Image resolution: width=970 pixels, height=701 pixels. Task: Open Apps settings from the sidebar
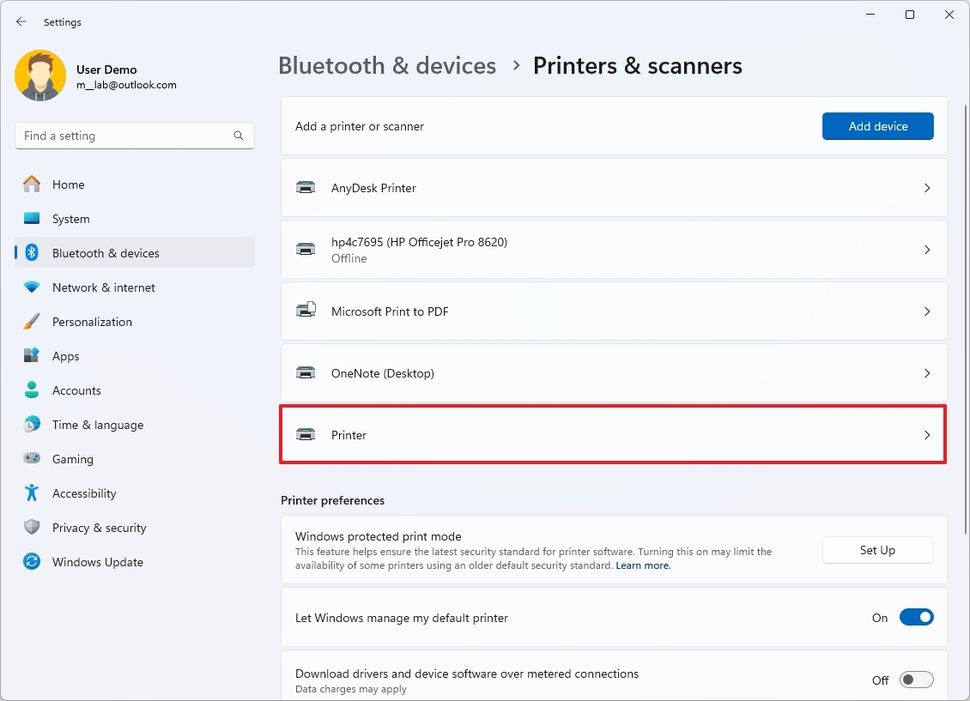click(x=35, y=356)
